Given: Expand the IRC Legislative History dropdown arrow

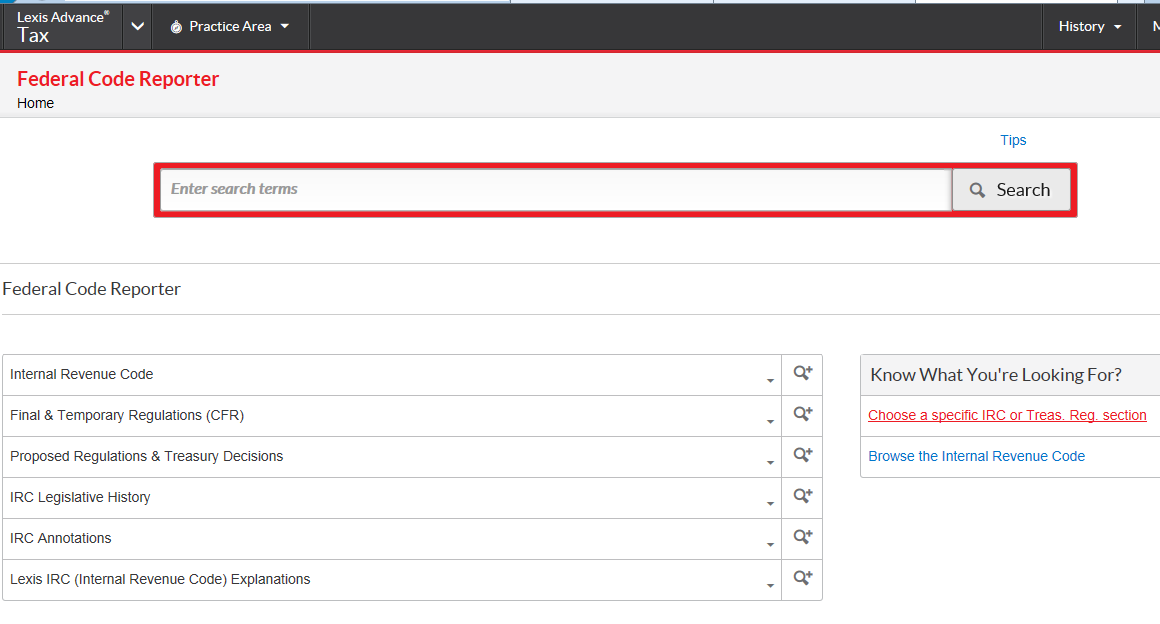Looking at the screenshot, I should 770,503.
